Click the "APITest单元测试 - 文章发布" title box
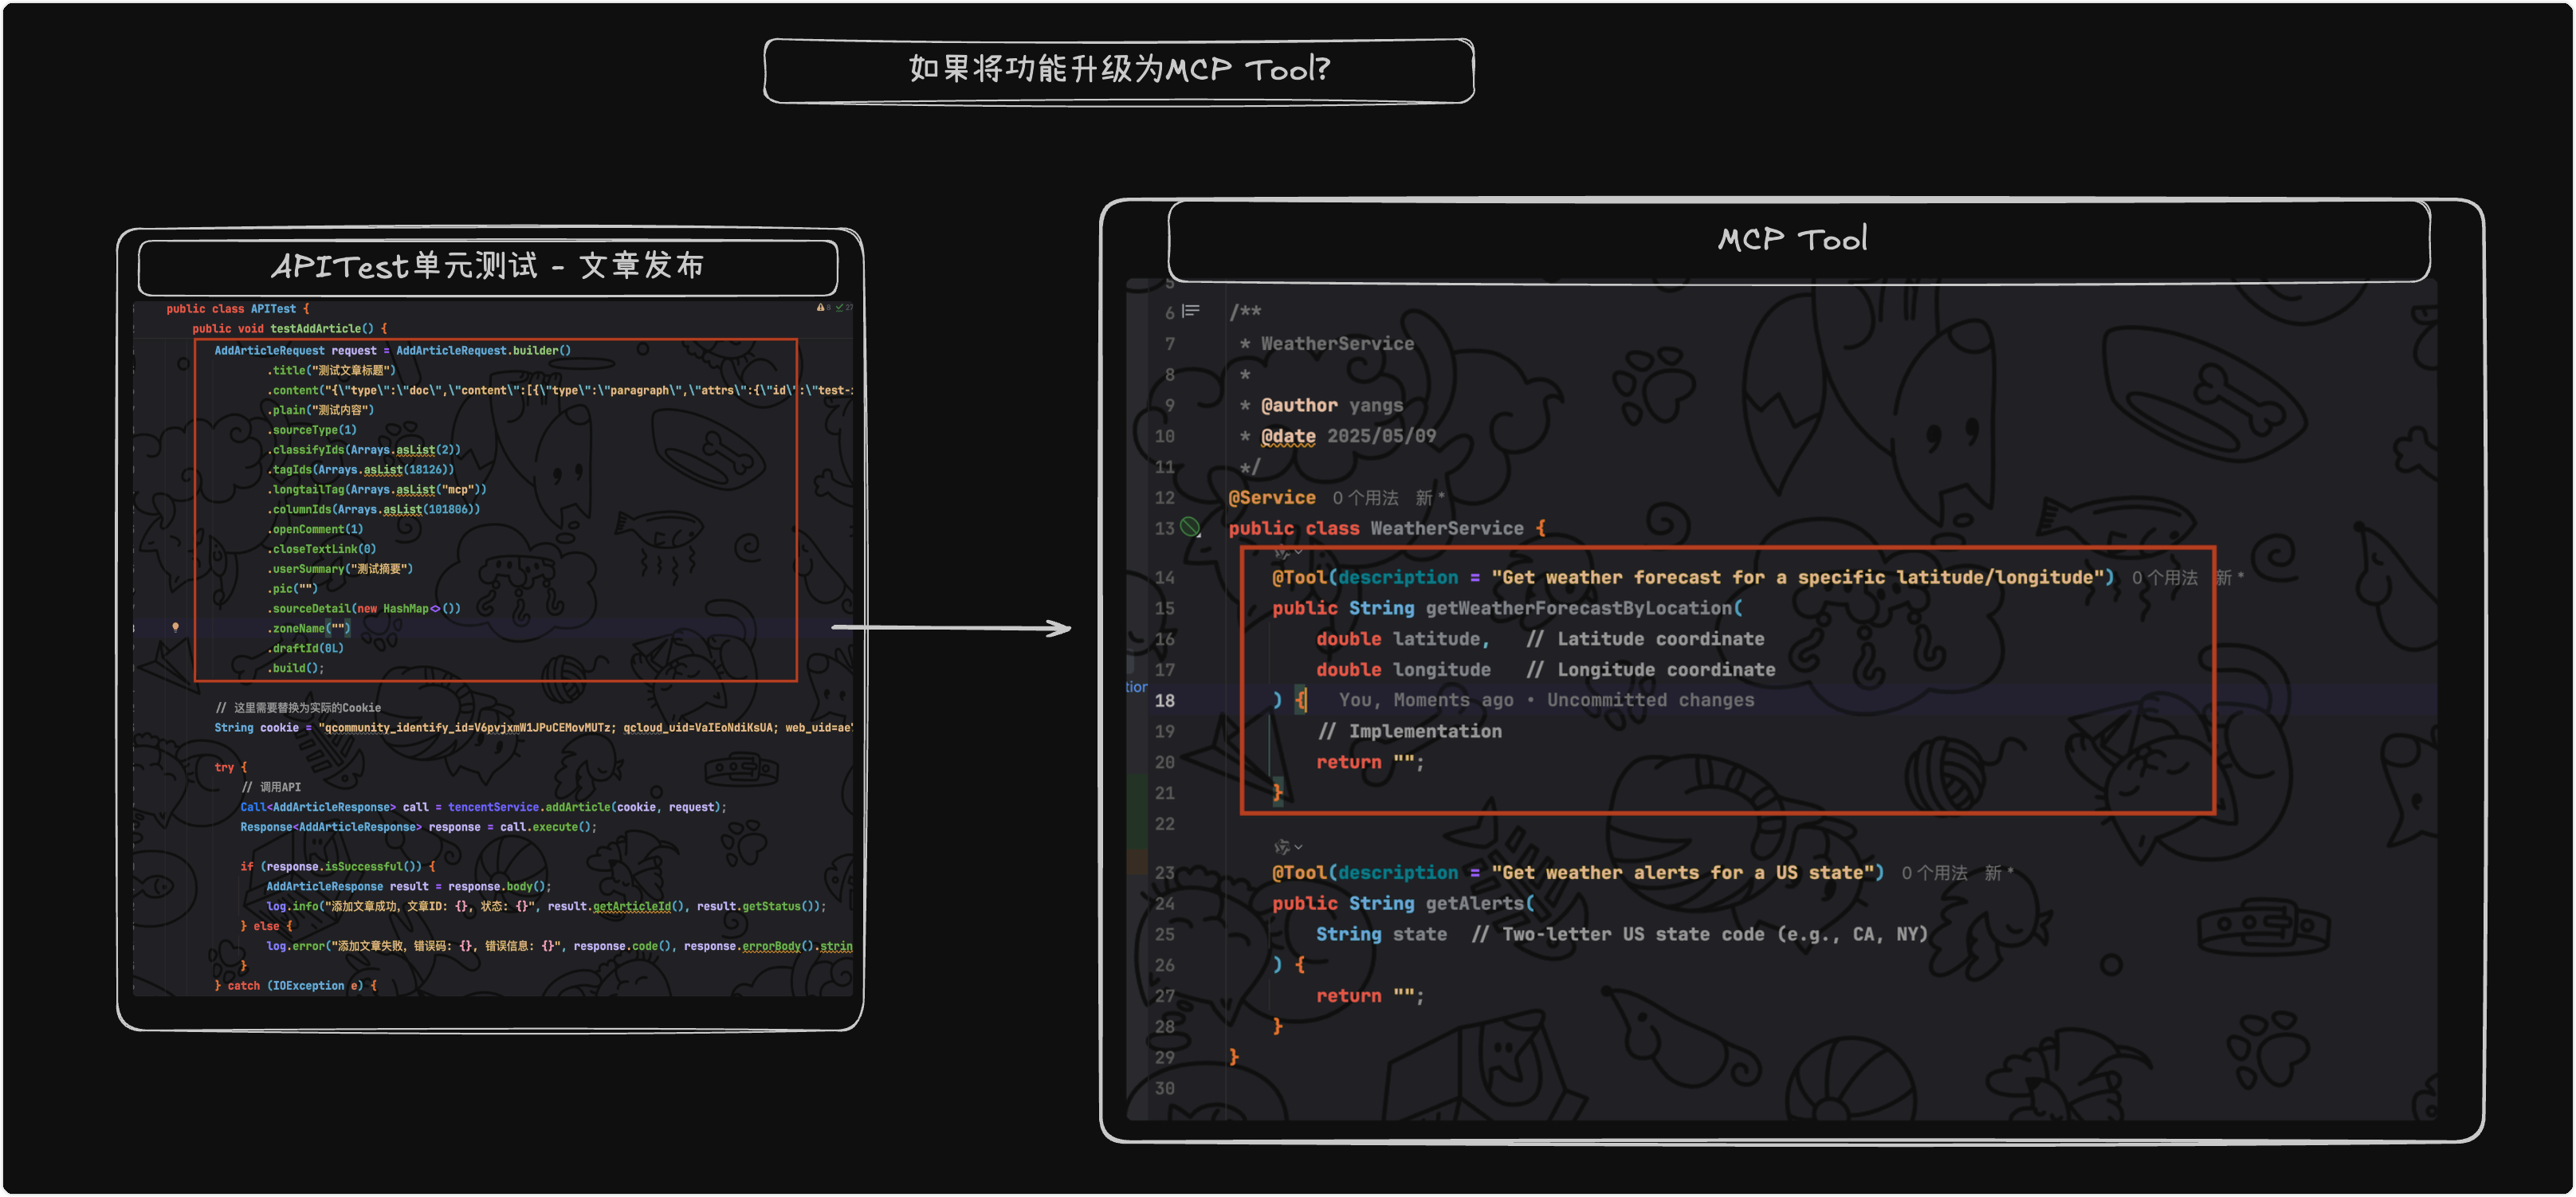The image size is (2576, 1197). 487,266
